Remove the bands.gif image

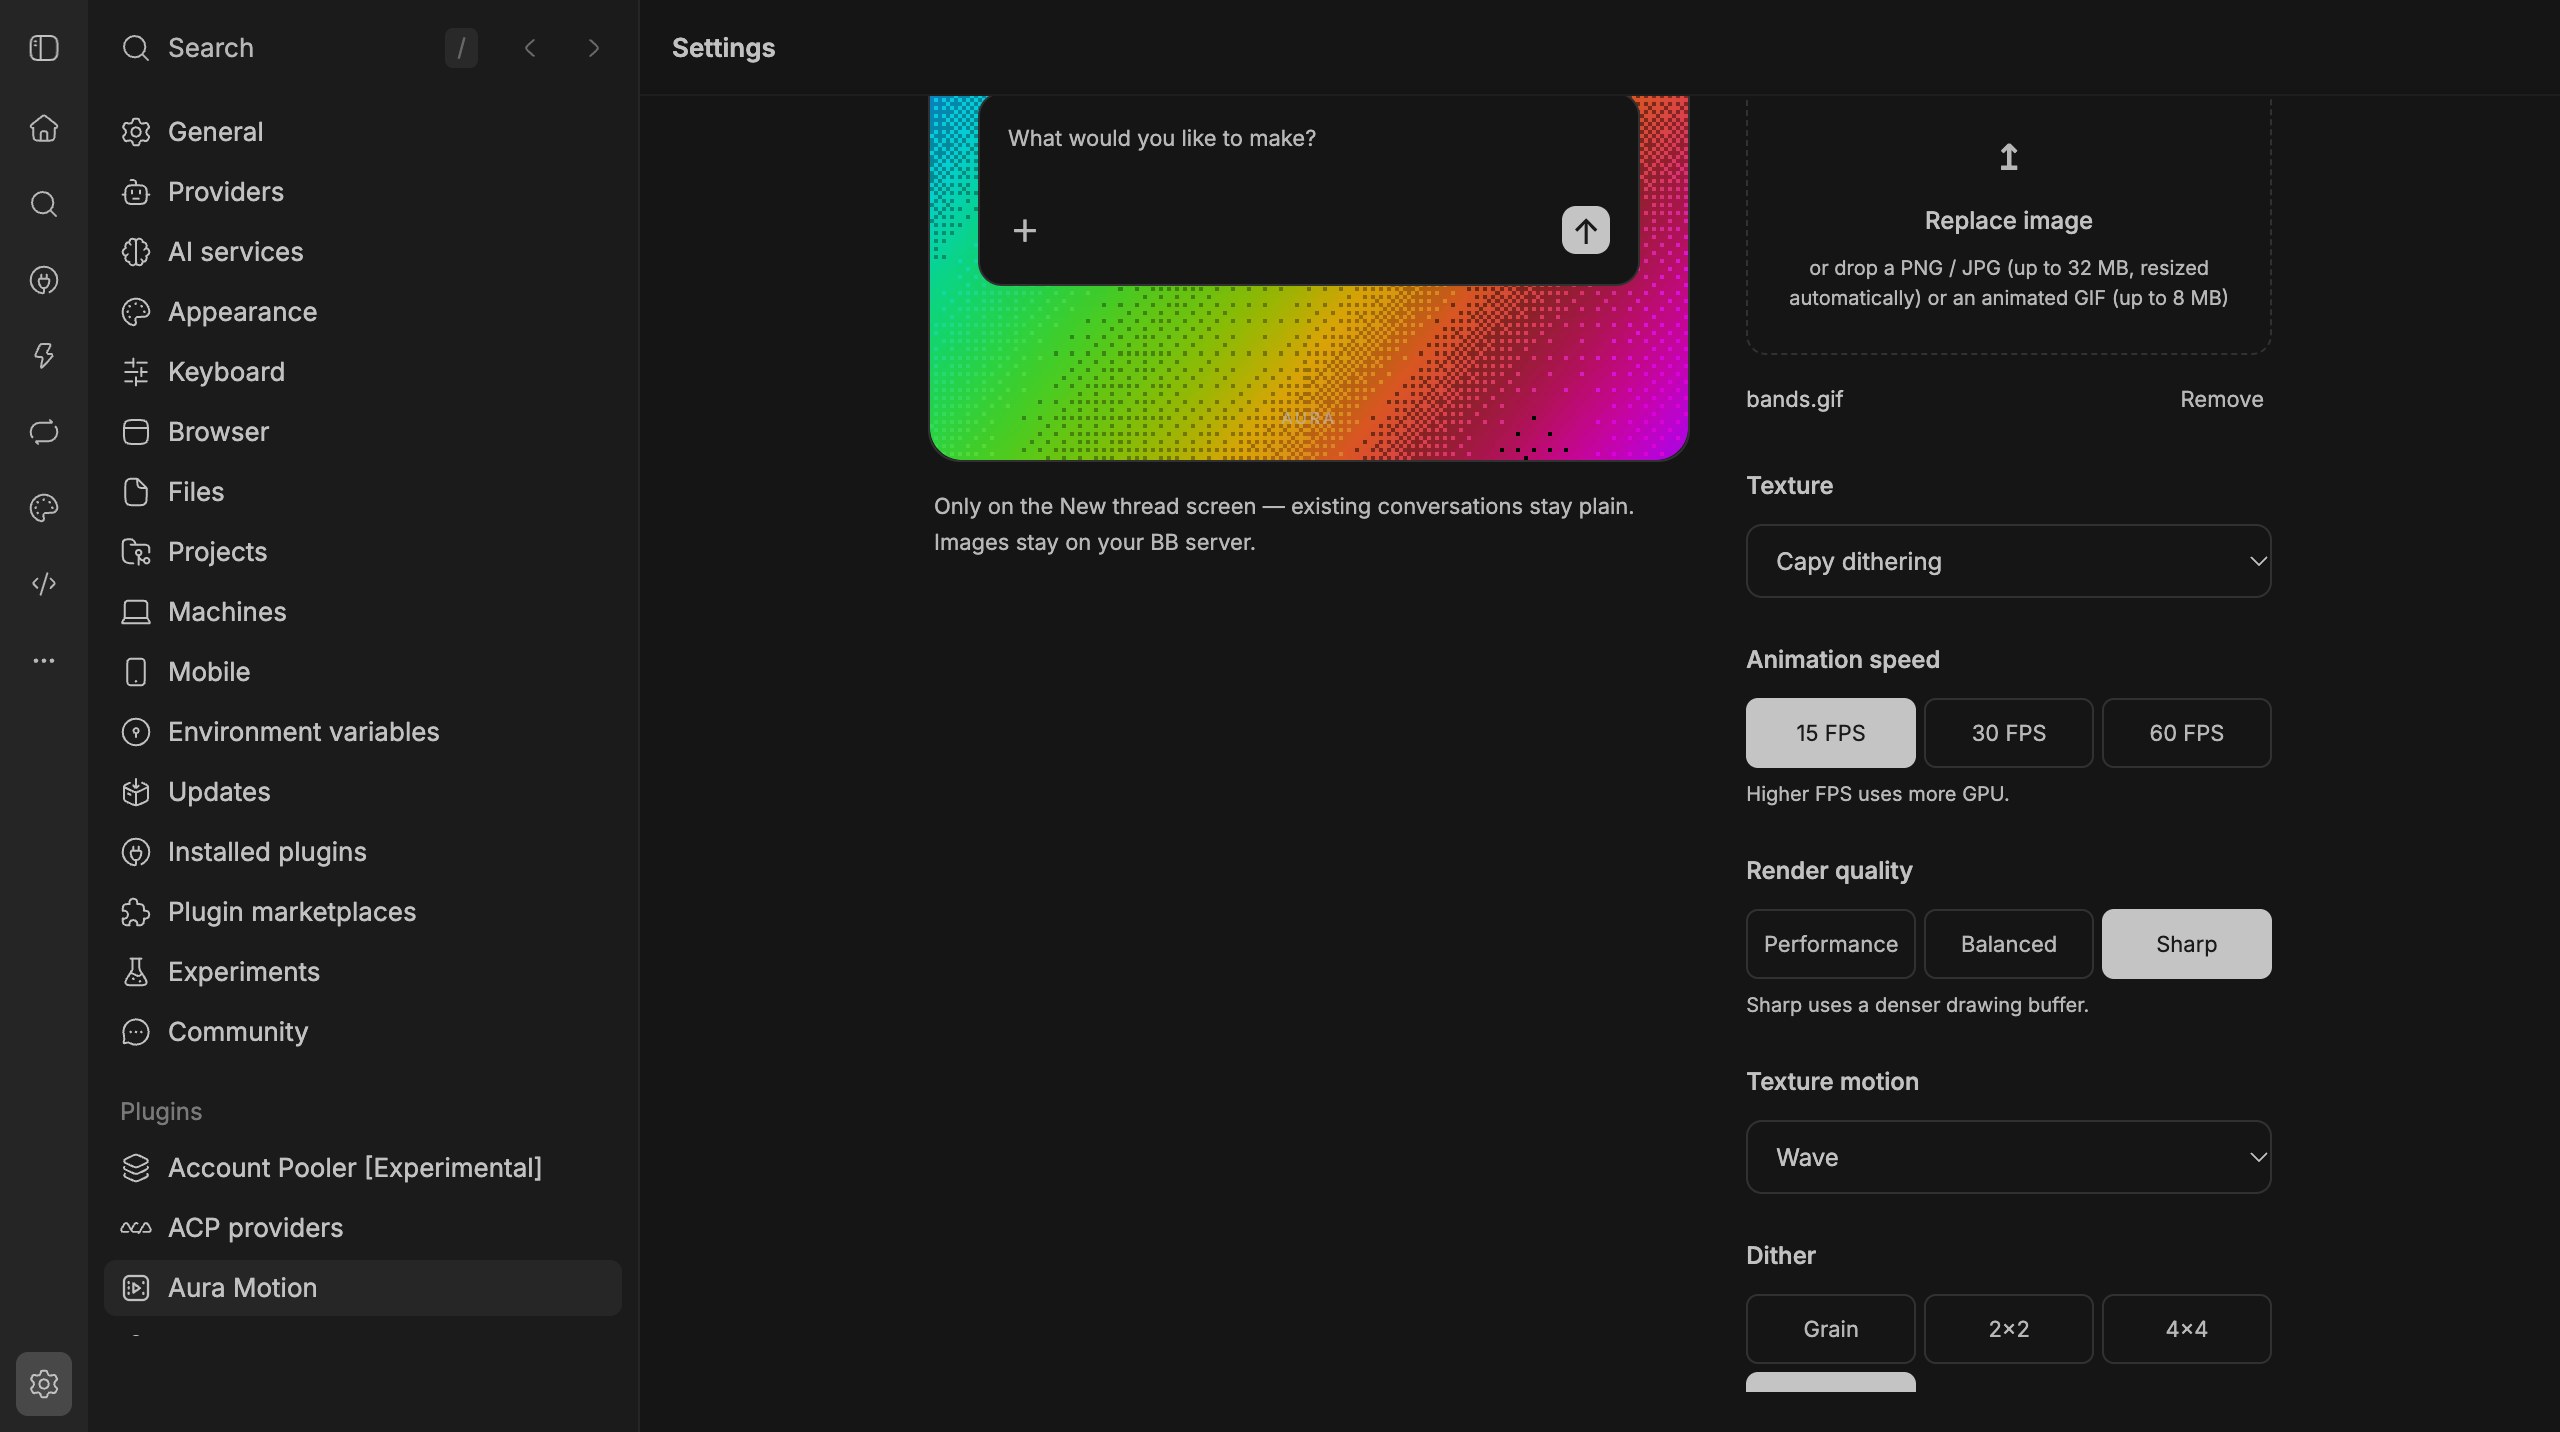[x=2221, y=399]
